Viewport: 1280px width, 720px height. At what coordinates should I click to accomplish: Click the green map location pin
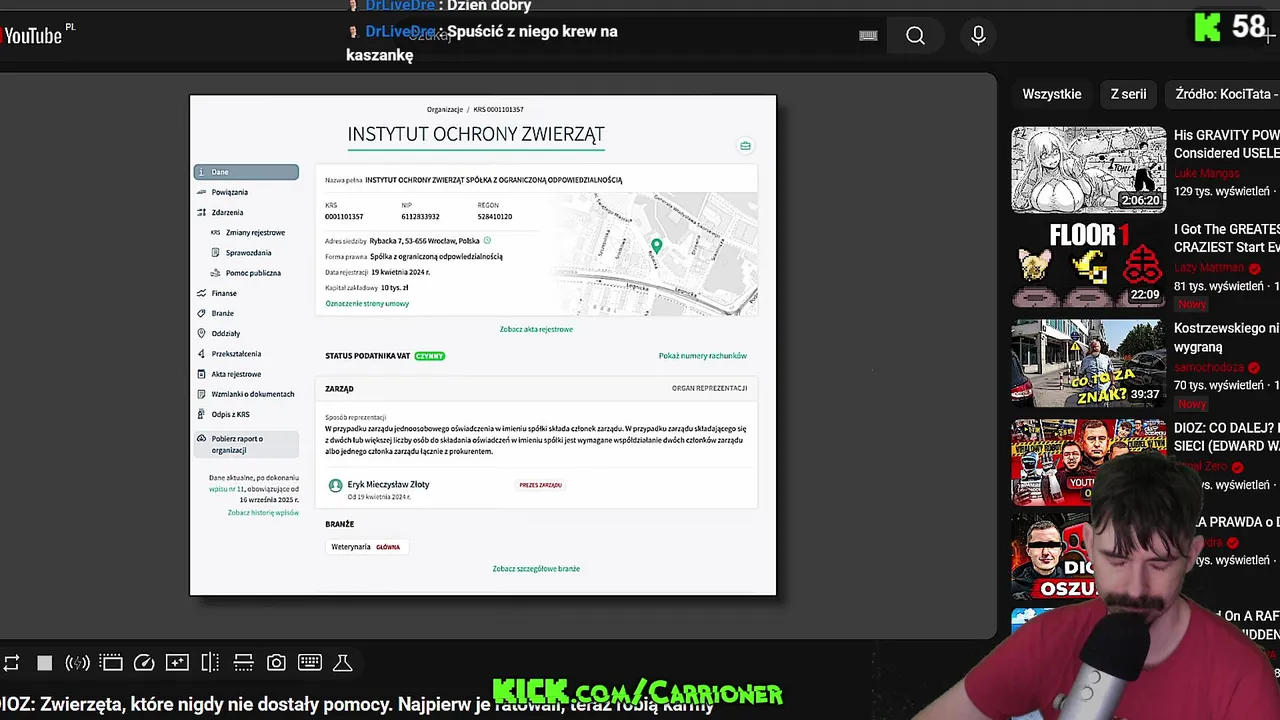coord(657,246)
